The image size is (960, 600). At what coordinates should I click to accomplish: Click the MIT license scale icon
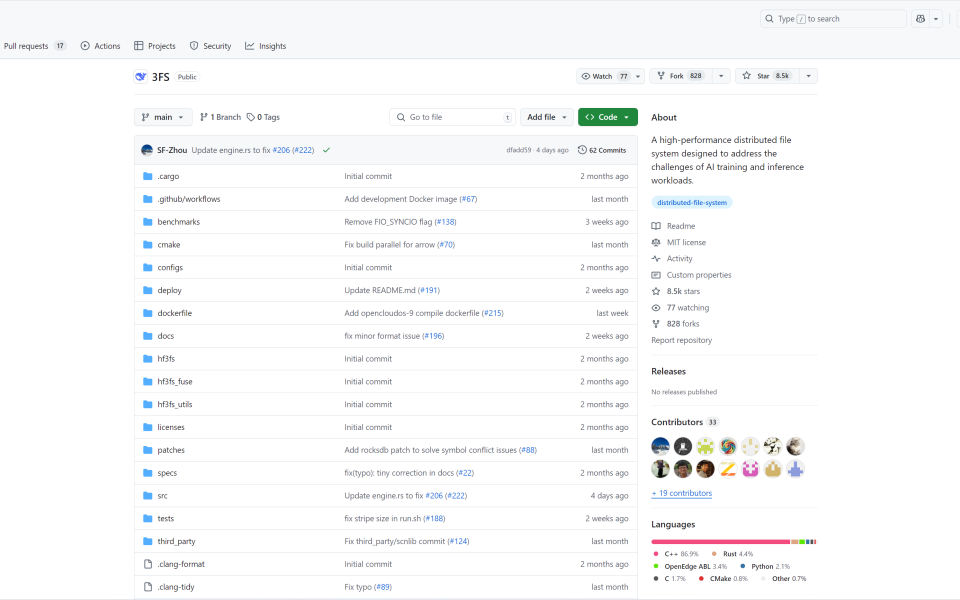click(x=656, y=242)
